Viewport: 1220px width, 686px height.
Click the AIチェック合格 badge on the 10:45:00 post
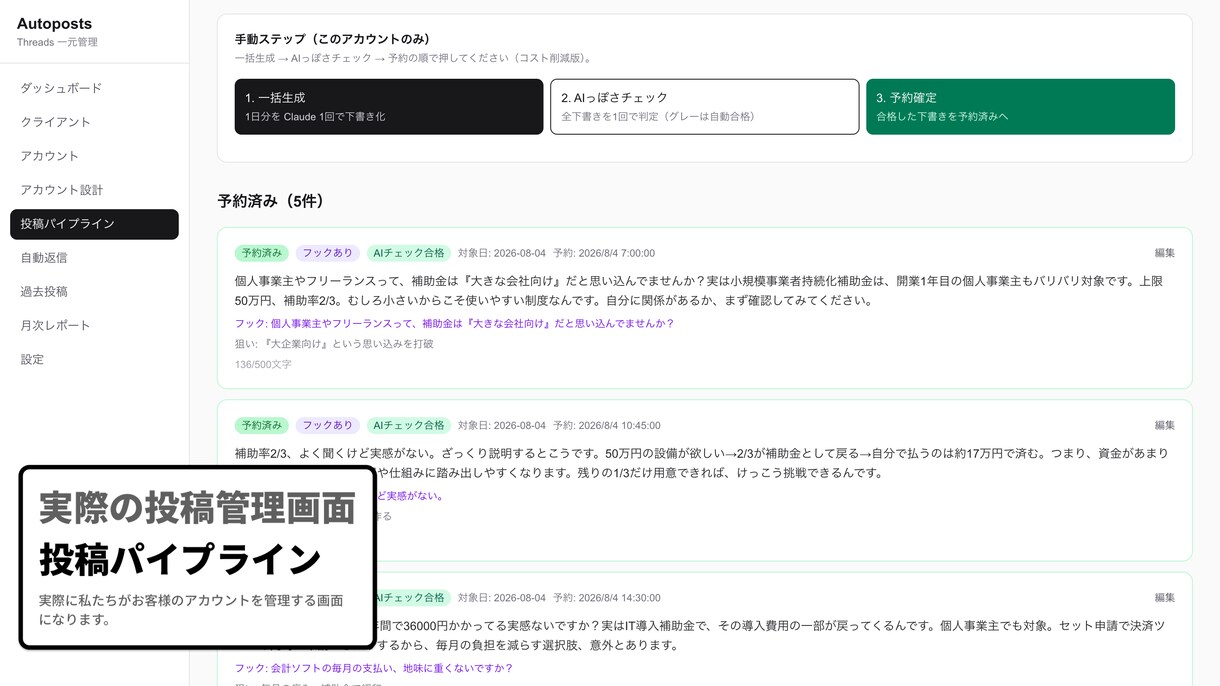click(409, 425)
